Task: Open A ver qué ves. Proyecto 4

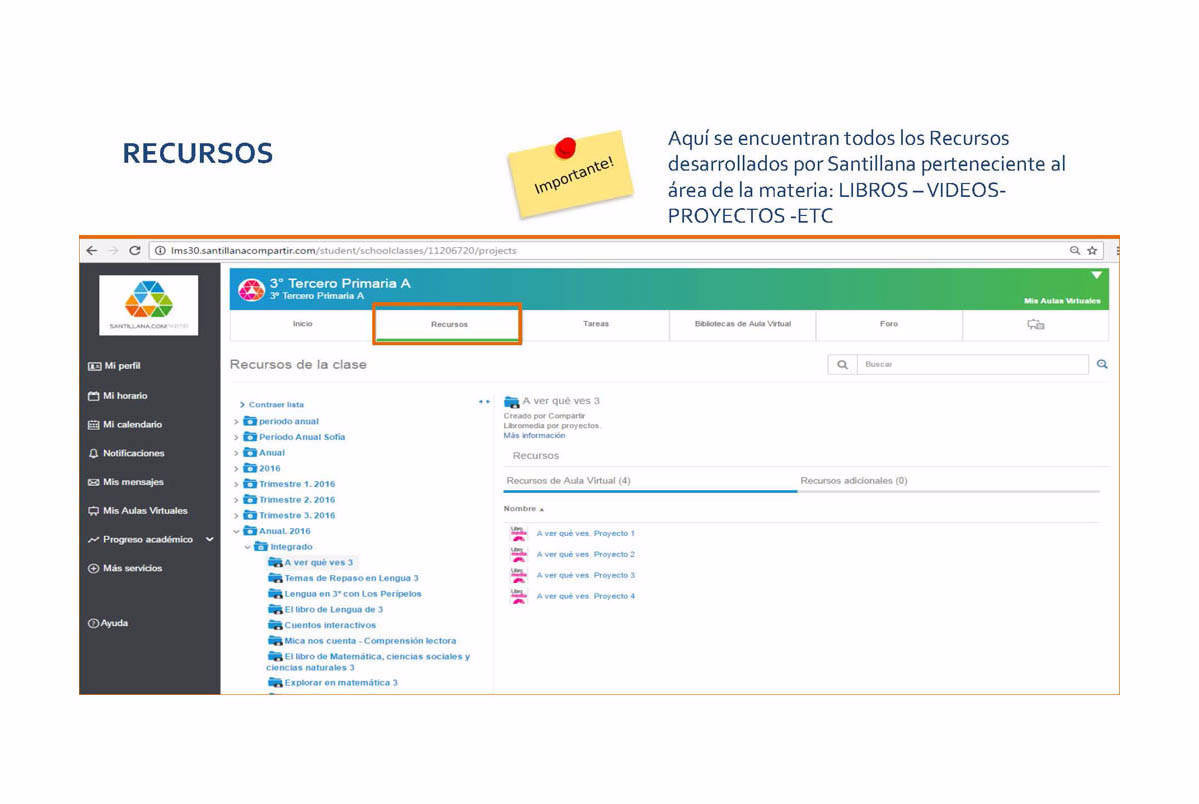Action: tap(586, 596)
